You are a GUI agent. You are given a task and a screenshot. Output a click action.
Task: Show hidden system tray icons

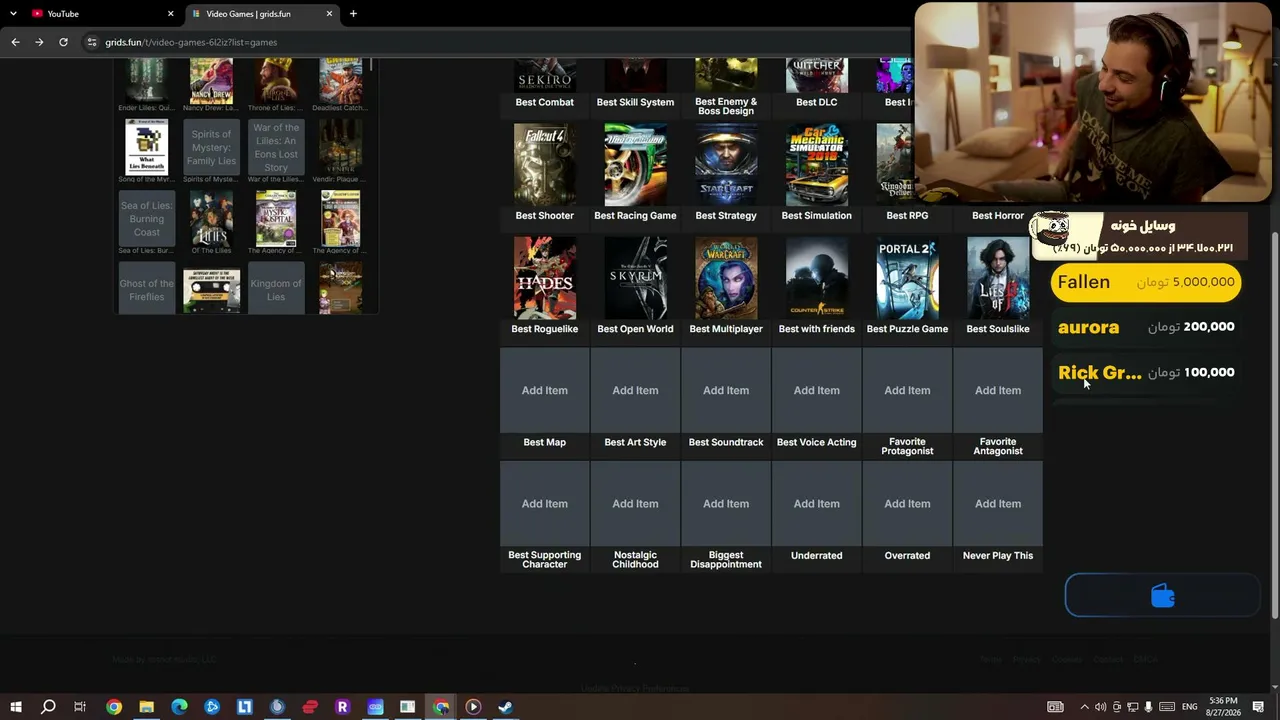1084,707
